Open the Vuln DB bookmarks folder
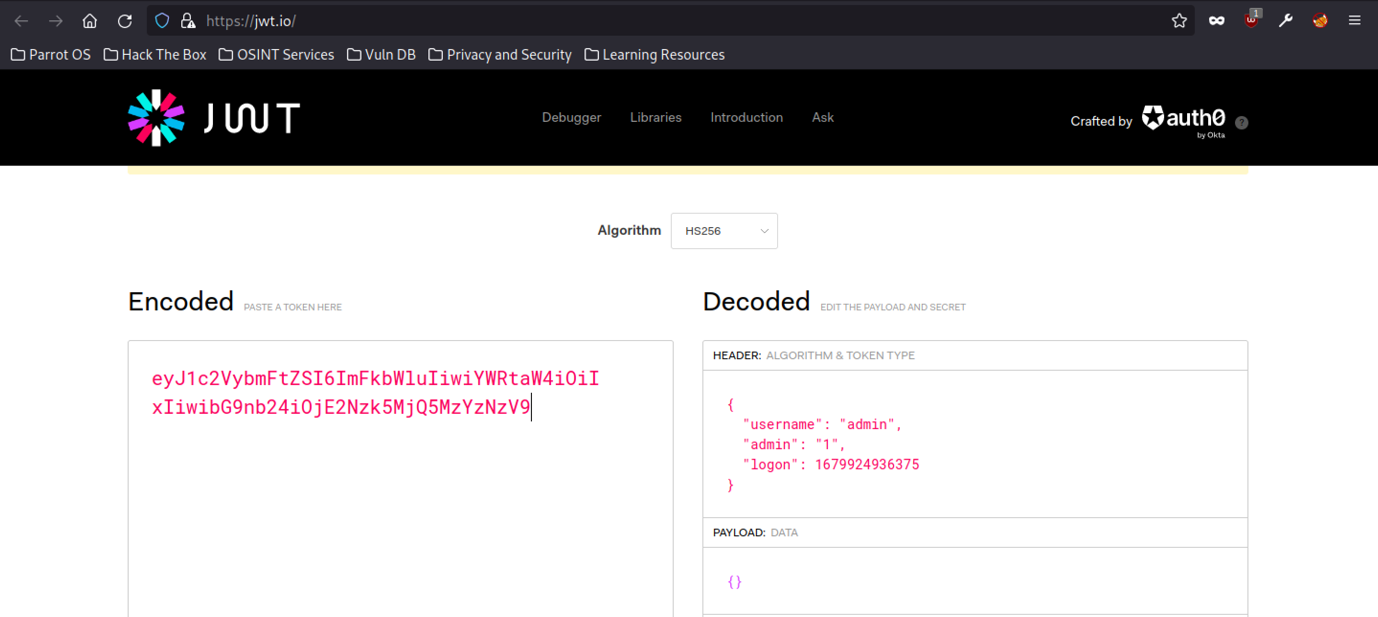 click(381, 55)
